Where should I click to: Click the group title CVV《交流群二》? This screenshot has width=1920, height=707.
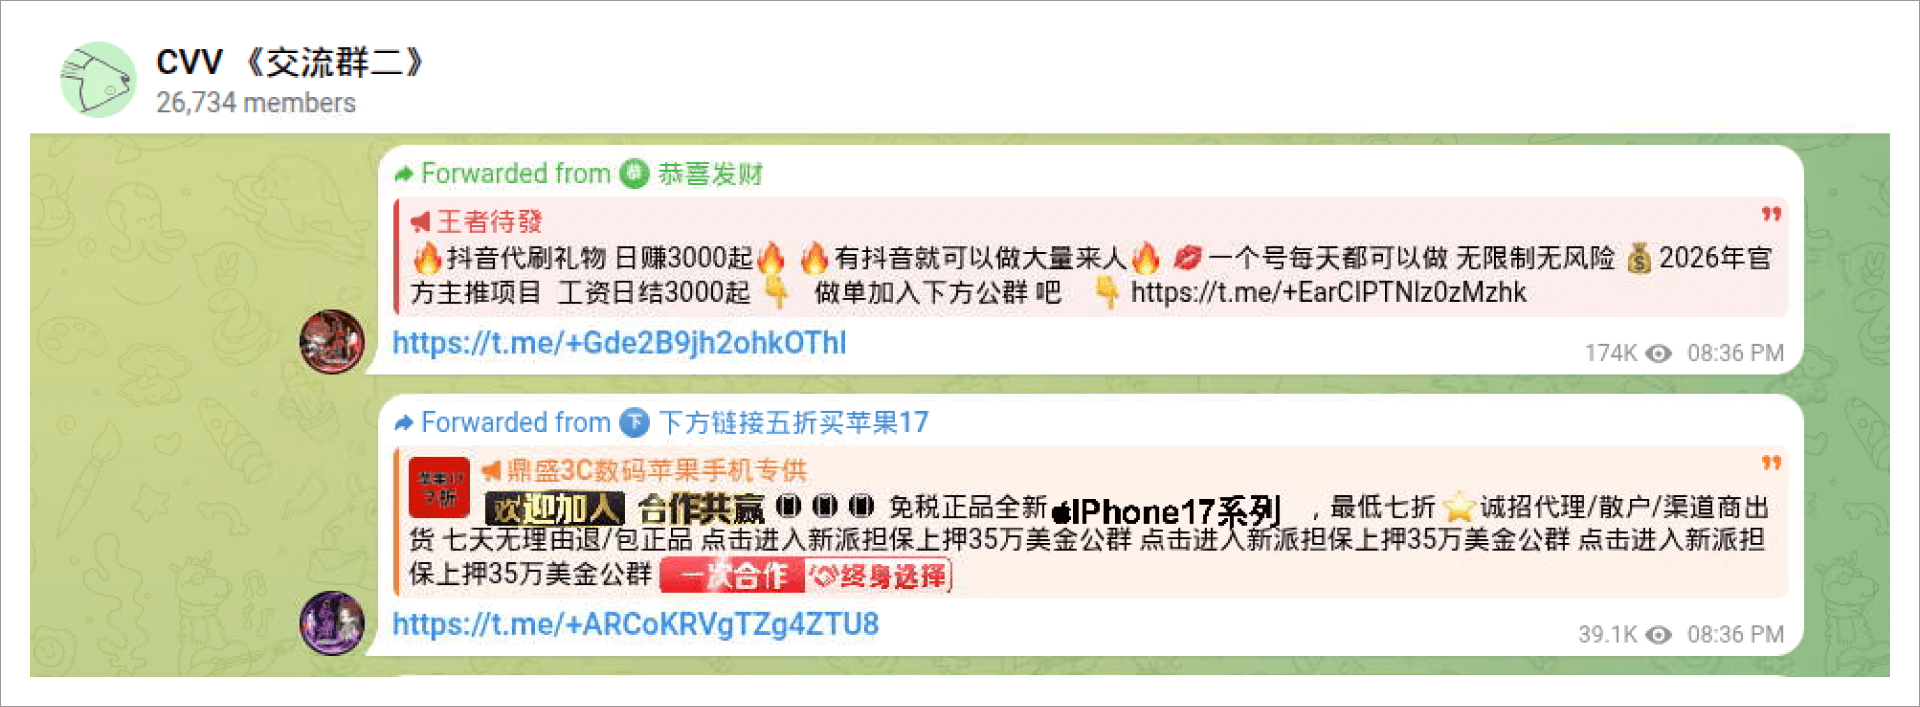[x=290, y=63]
